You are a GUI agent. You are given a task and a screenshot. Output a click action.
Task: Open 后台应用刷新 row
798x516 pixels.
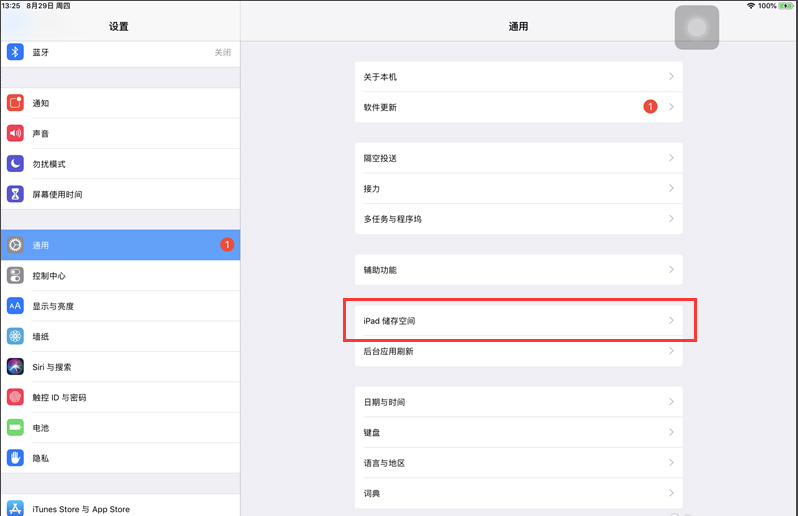519,351
